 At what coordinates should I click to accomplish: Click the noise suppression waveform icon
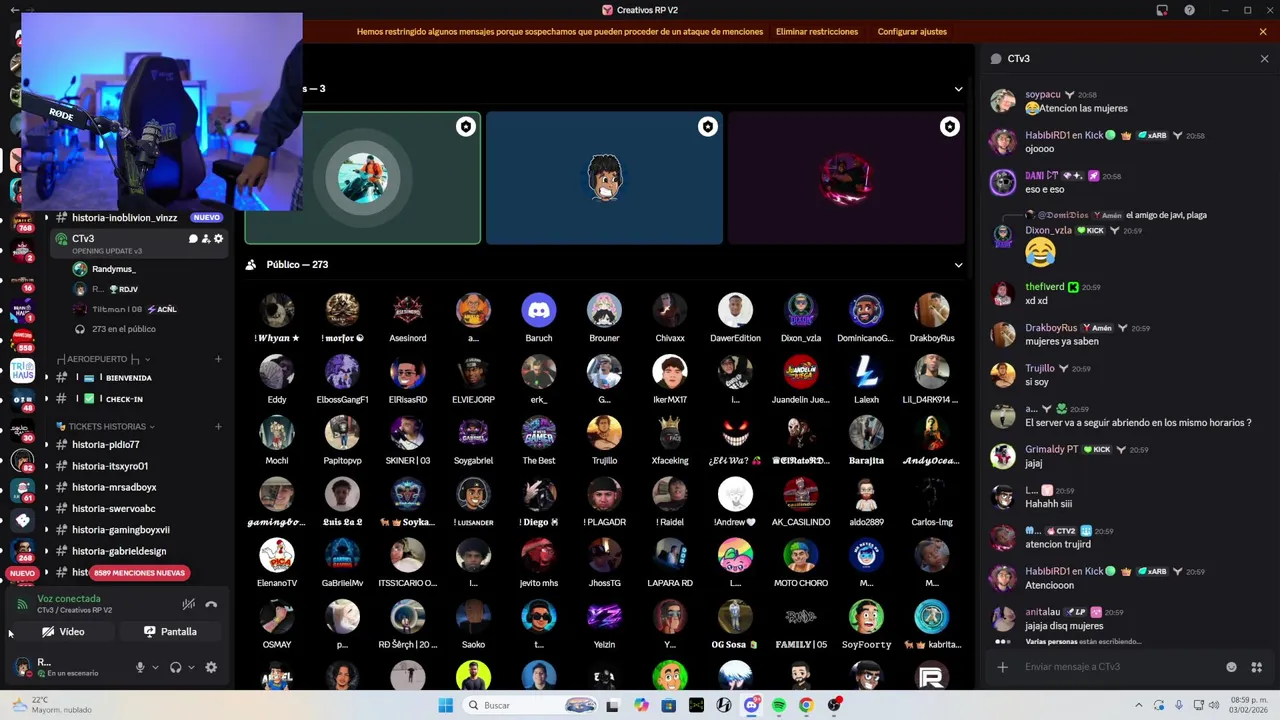(x=188, y=604)
